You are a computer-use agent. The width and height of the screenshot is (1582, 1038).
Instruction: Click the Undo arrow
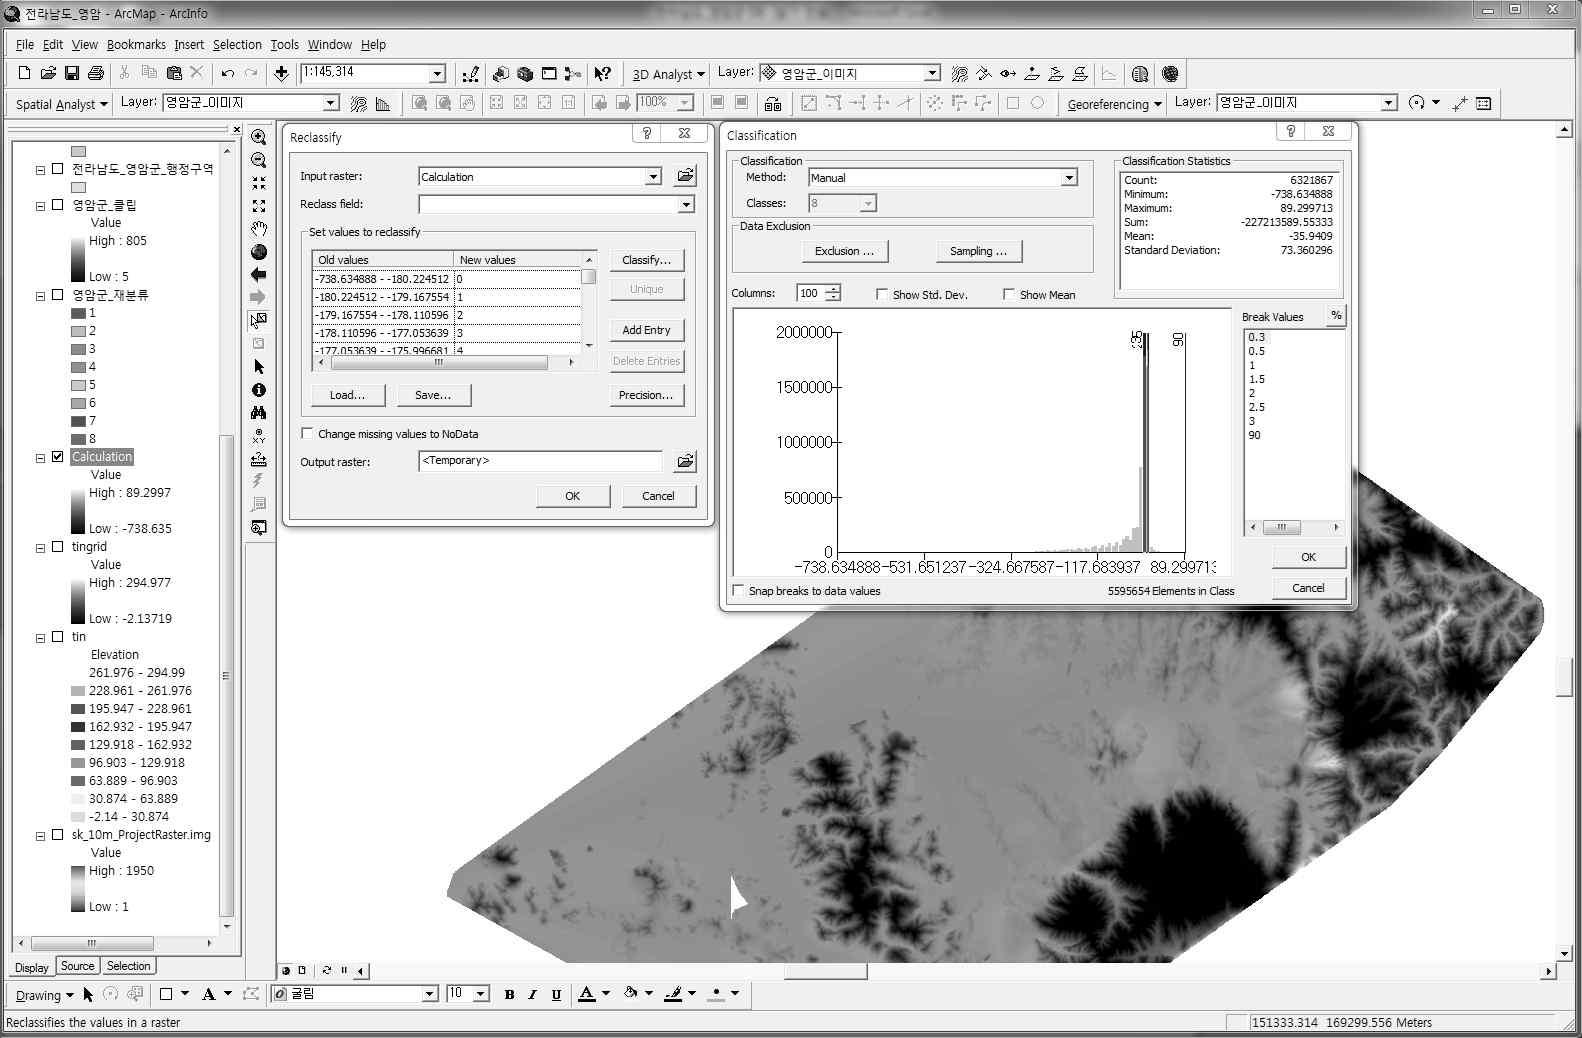228,73
